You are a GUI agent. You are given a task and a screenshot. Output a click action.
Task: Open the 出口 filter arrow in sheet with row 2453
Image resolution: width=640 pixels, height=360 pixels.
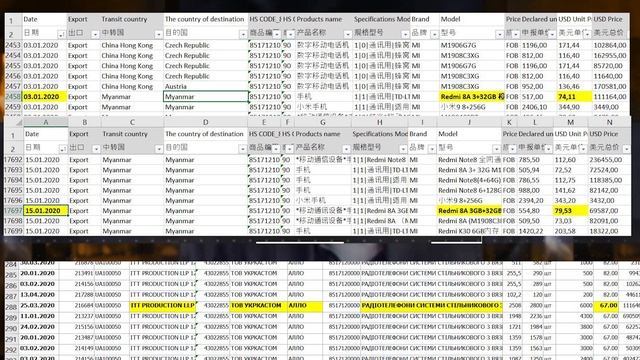tap(95, 34)
